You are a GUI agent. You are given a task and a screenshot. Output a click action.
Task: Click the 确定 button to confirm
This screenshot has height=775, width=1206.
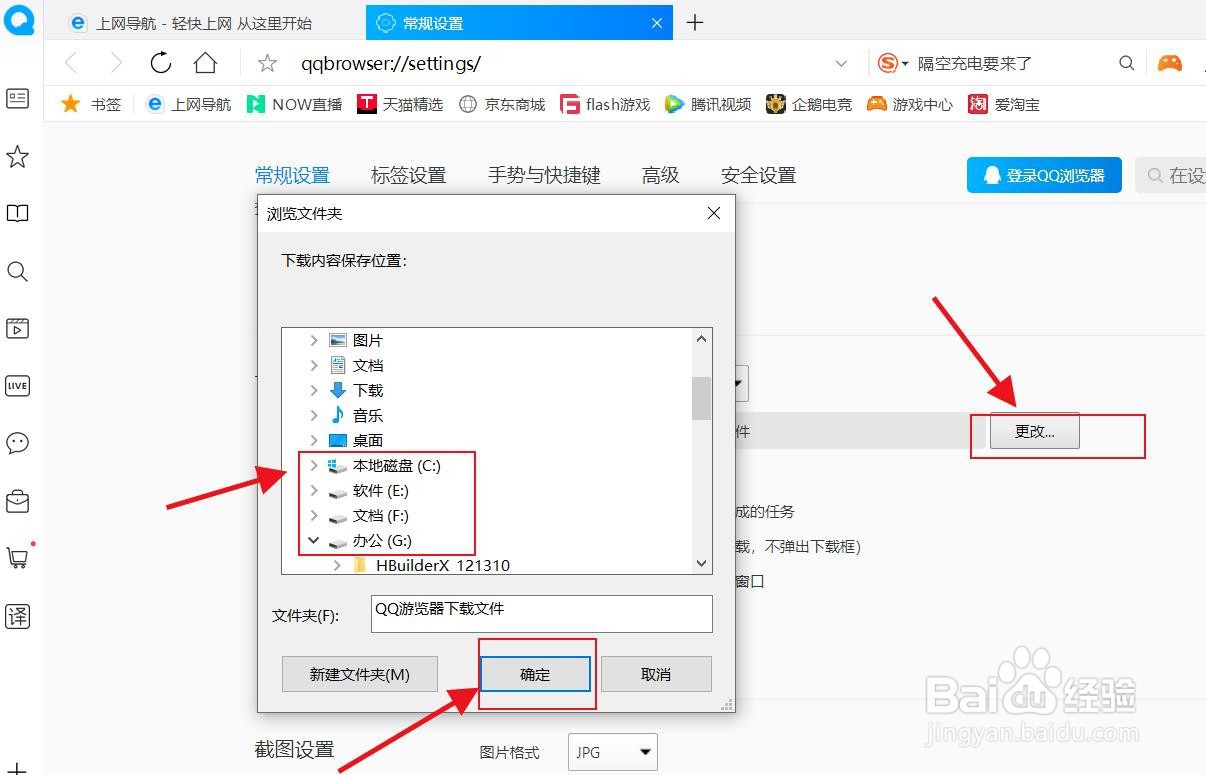(x=536, y=674)
